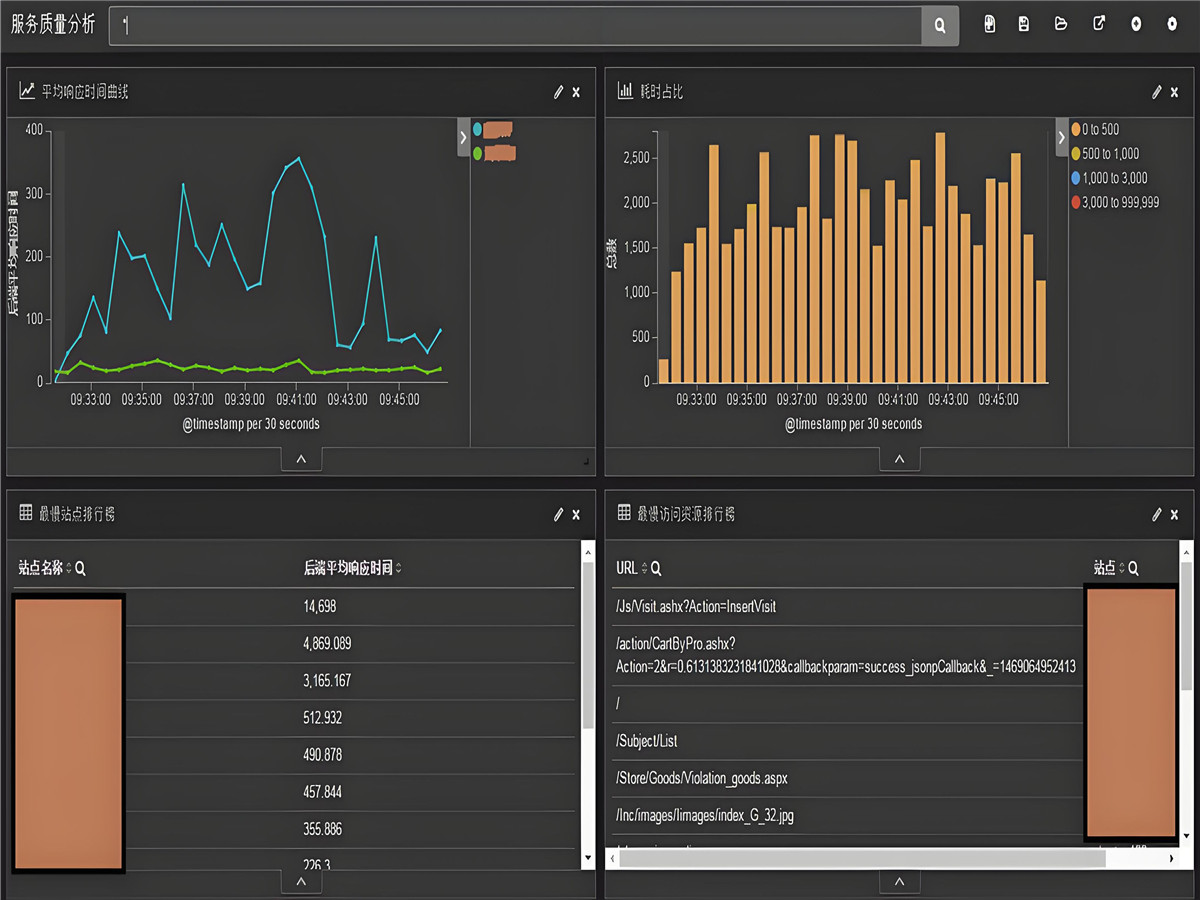Remove the 最慢访问资源排行榜 panel
The image size is (1200, 900).
point(1175,514)
